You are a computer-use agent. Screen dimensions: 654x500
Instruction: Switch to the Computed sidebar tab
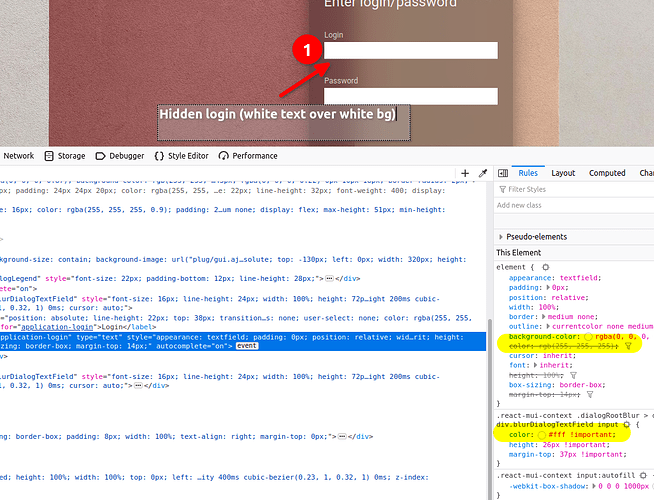(x=607, y=173)
